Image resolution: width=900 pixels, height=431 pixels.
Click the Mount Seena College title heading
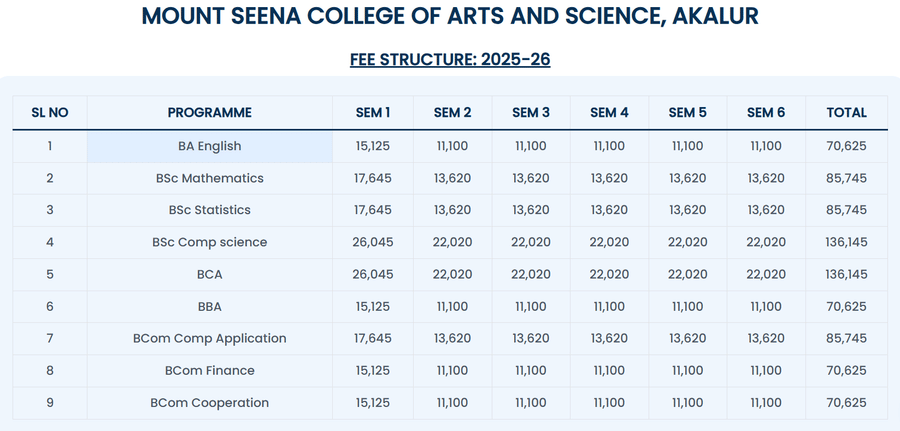coord(450,16)
